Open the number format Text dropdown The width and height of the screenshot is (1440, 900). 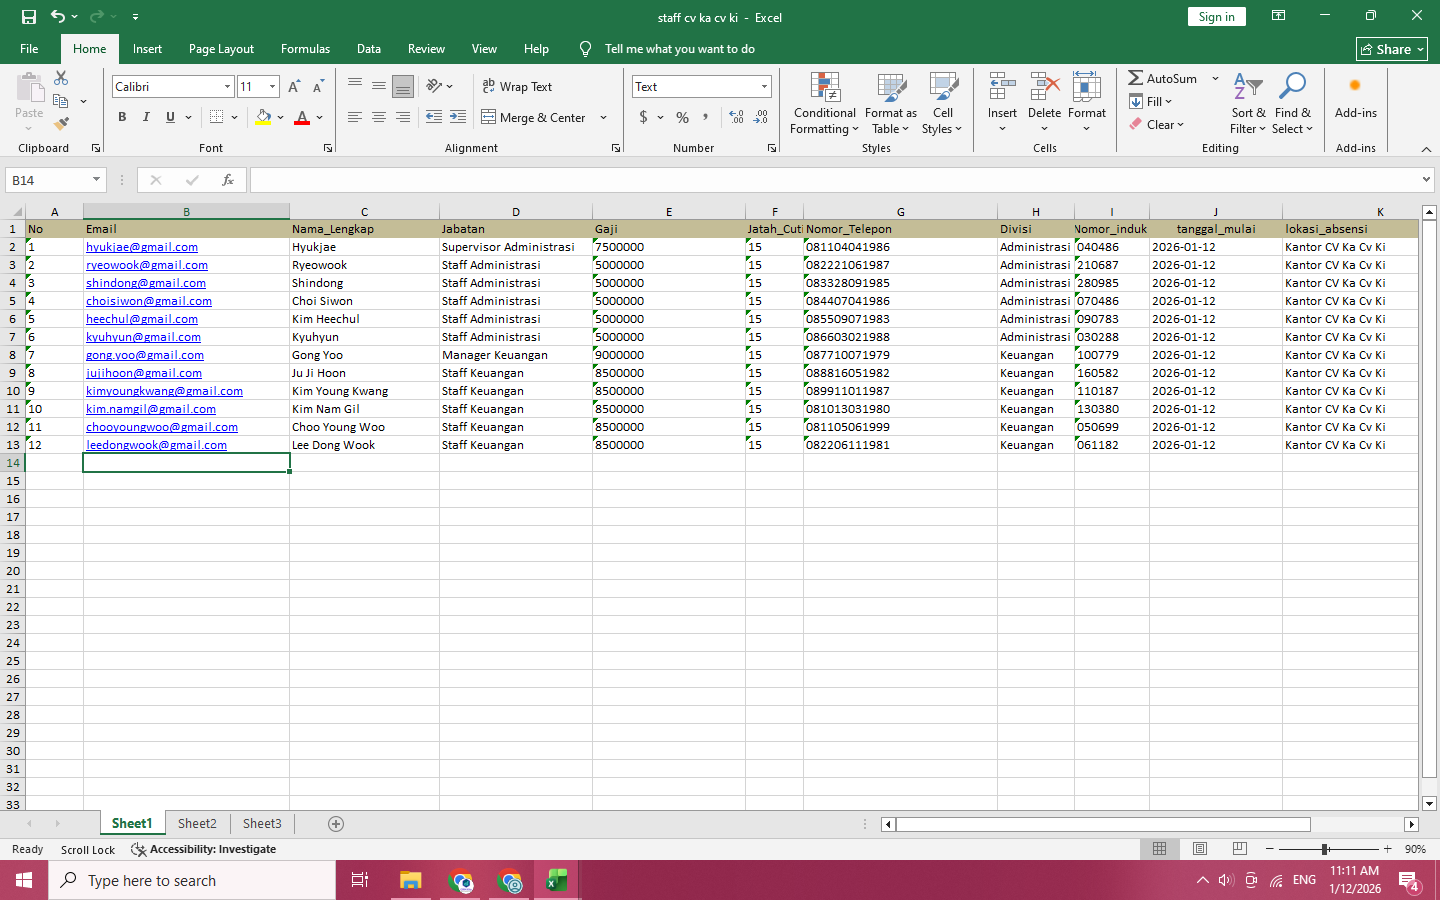764,87
